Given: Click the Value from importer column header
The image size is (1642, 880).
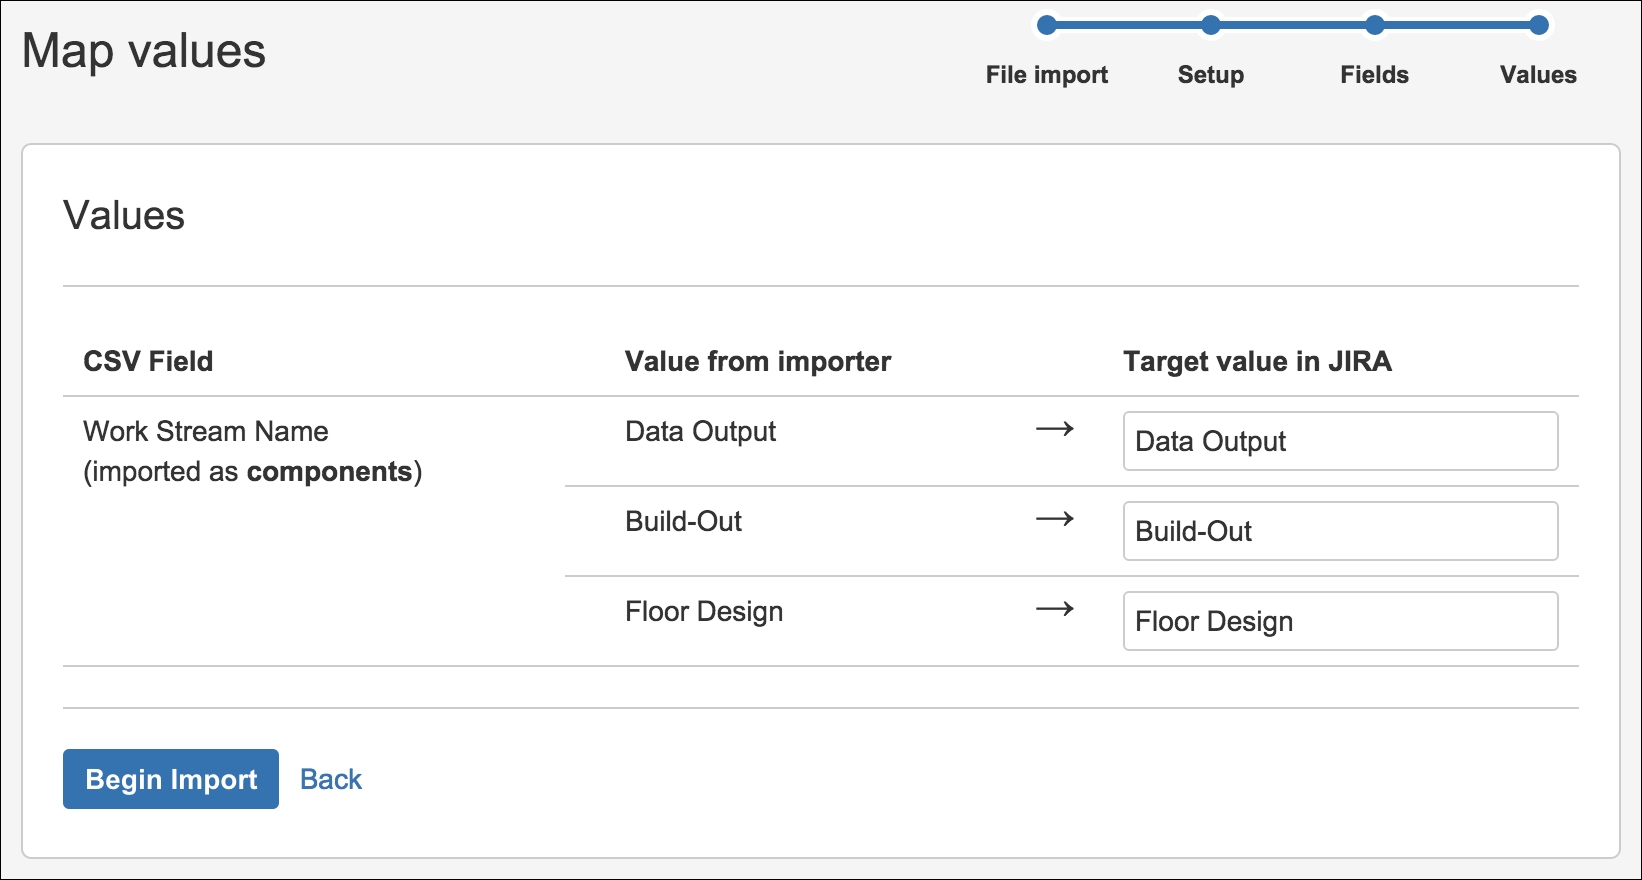Looking at the screenshot, I should coord(758,361).
